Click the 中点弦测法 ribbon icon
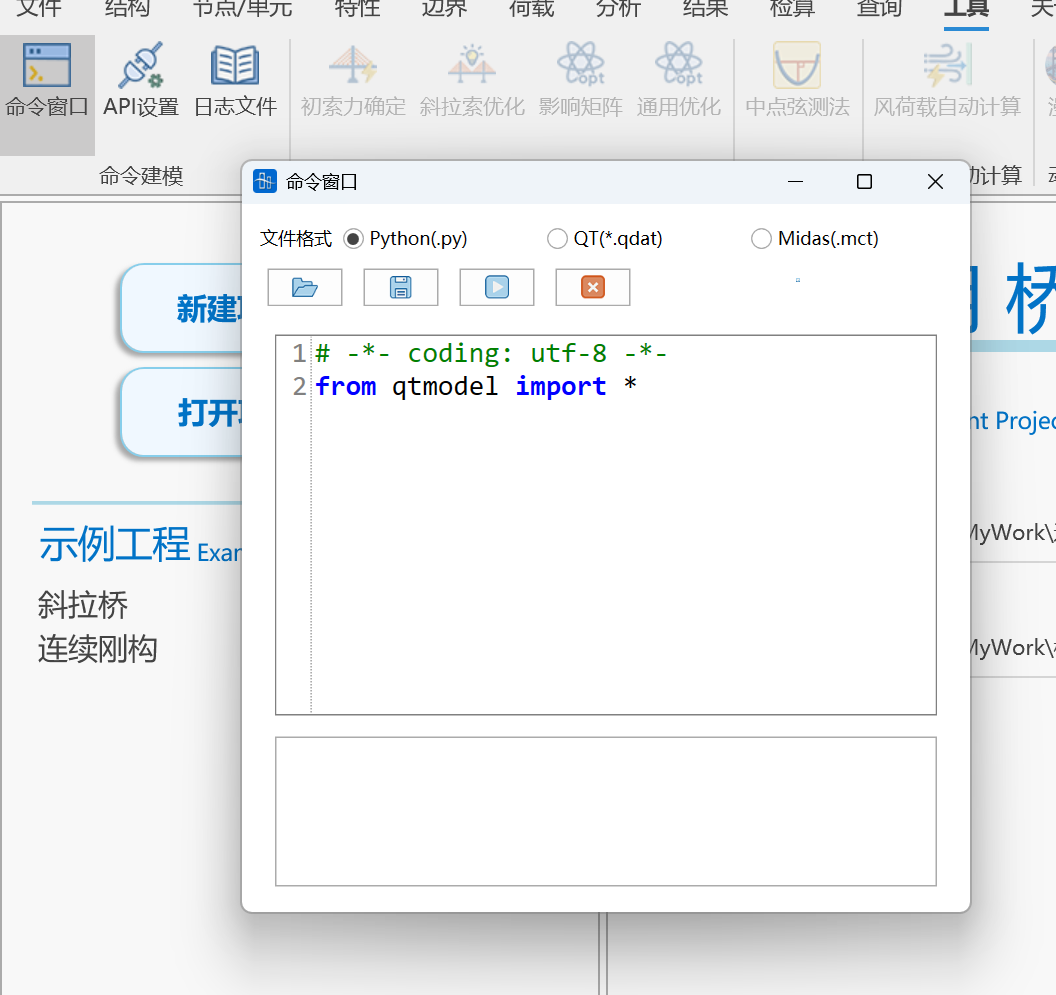Image resolution: width=1056 pixels, height=995 pixels. click(797, 81)
